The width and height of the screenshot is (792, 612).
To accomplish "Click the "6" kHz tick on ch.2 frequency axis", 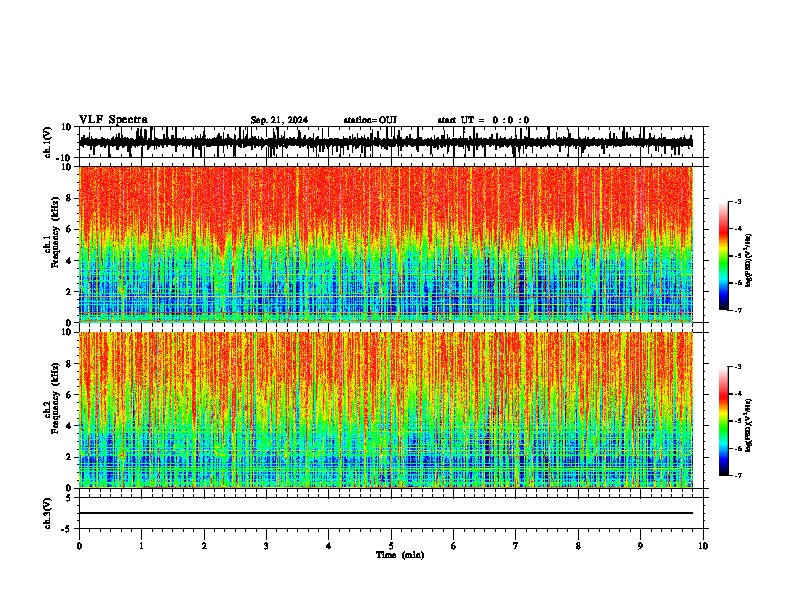I will 70,394.
